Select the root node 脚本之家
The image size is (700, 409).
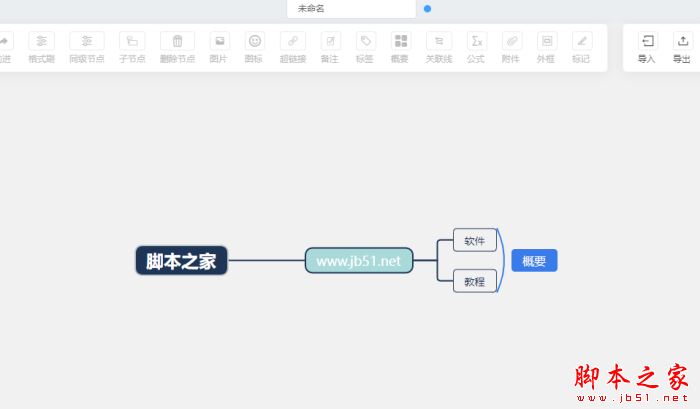pos(182,261)
